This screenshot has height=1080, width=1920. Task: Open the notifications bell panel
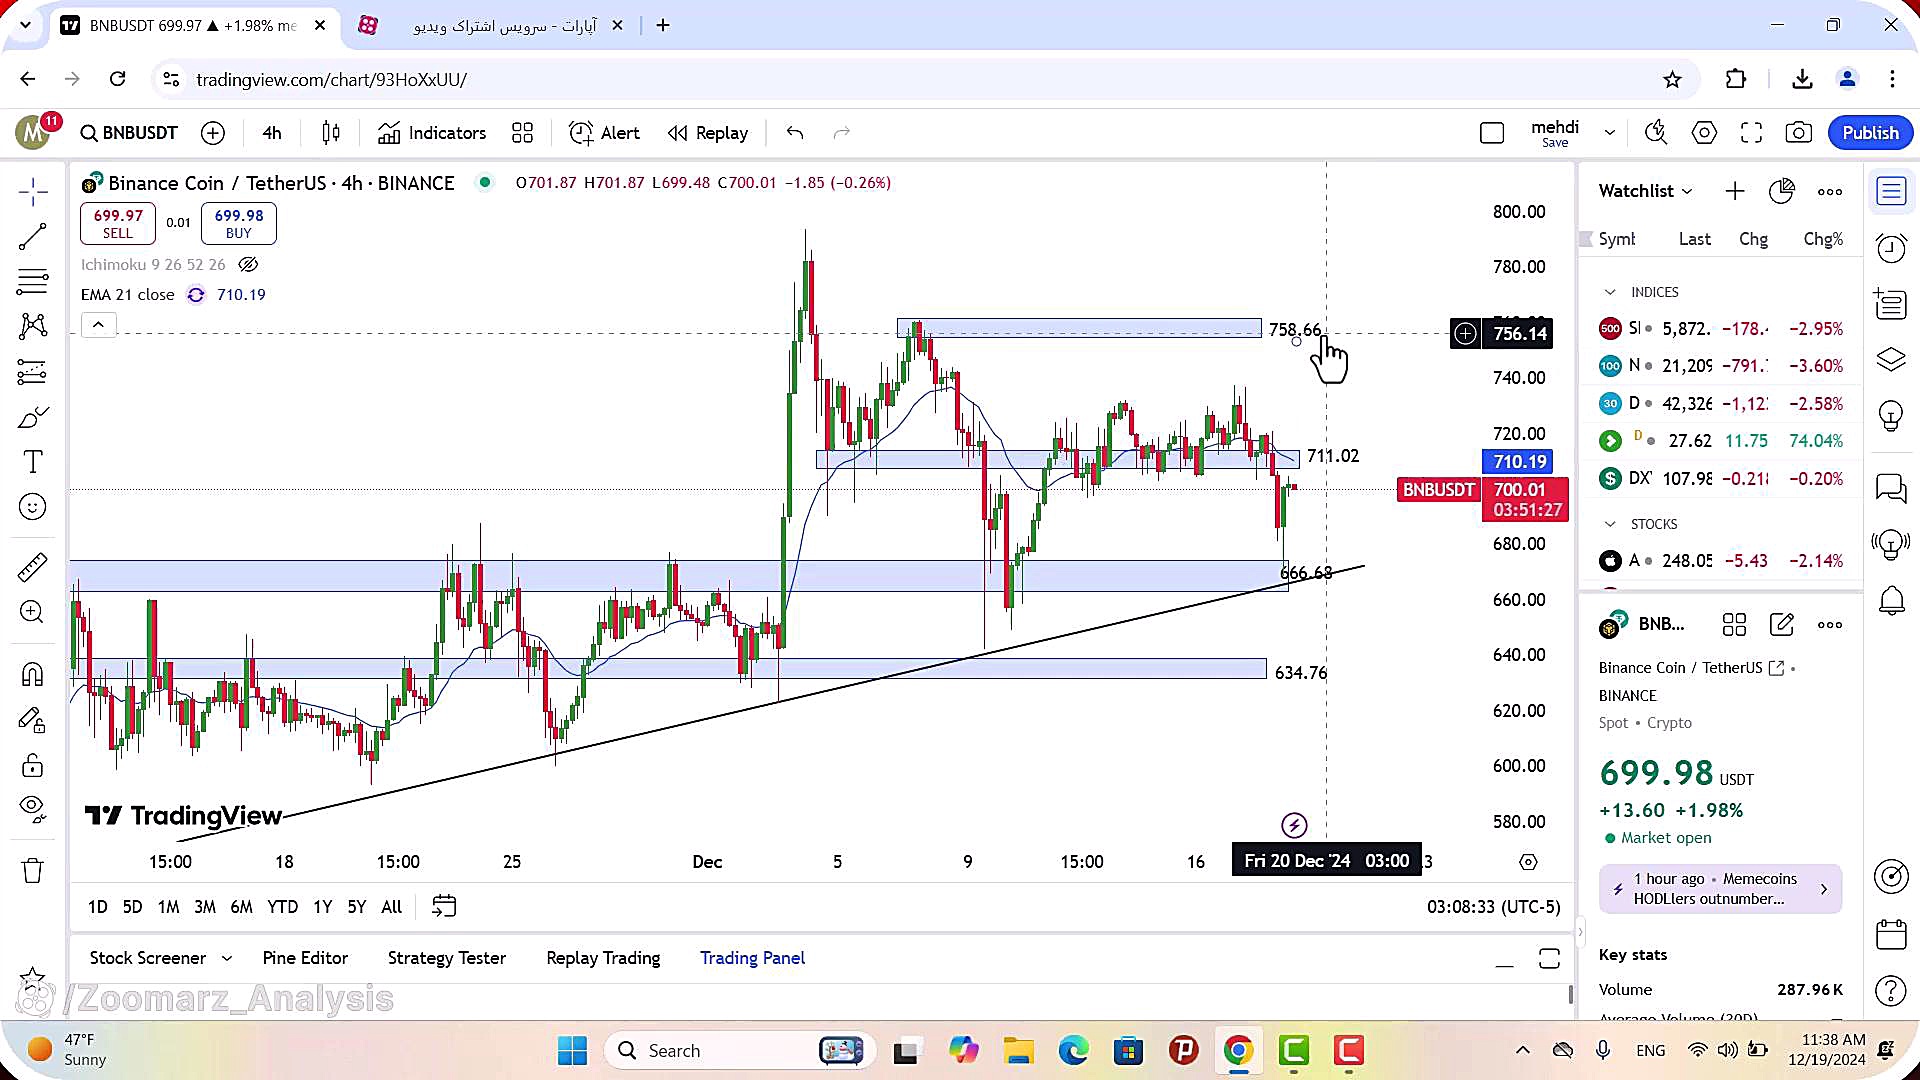[1891, 601]
